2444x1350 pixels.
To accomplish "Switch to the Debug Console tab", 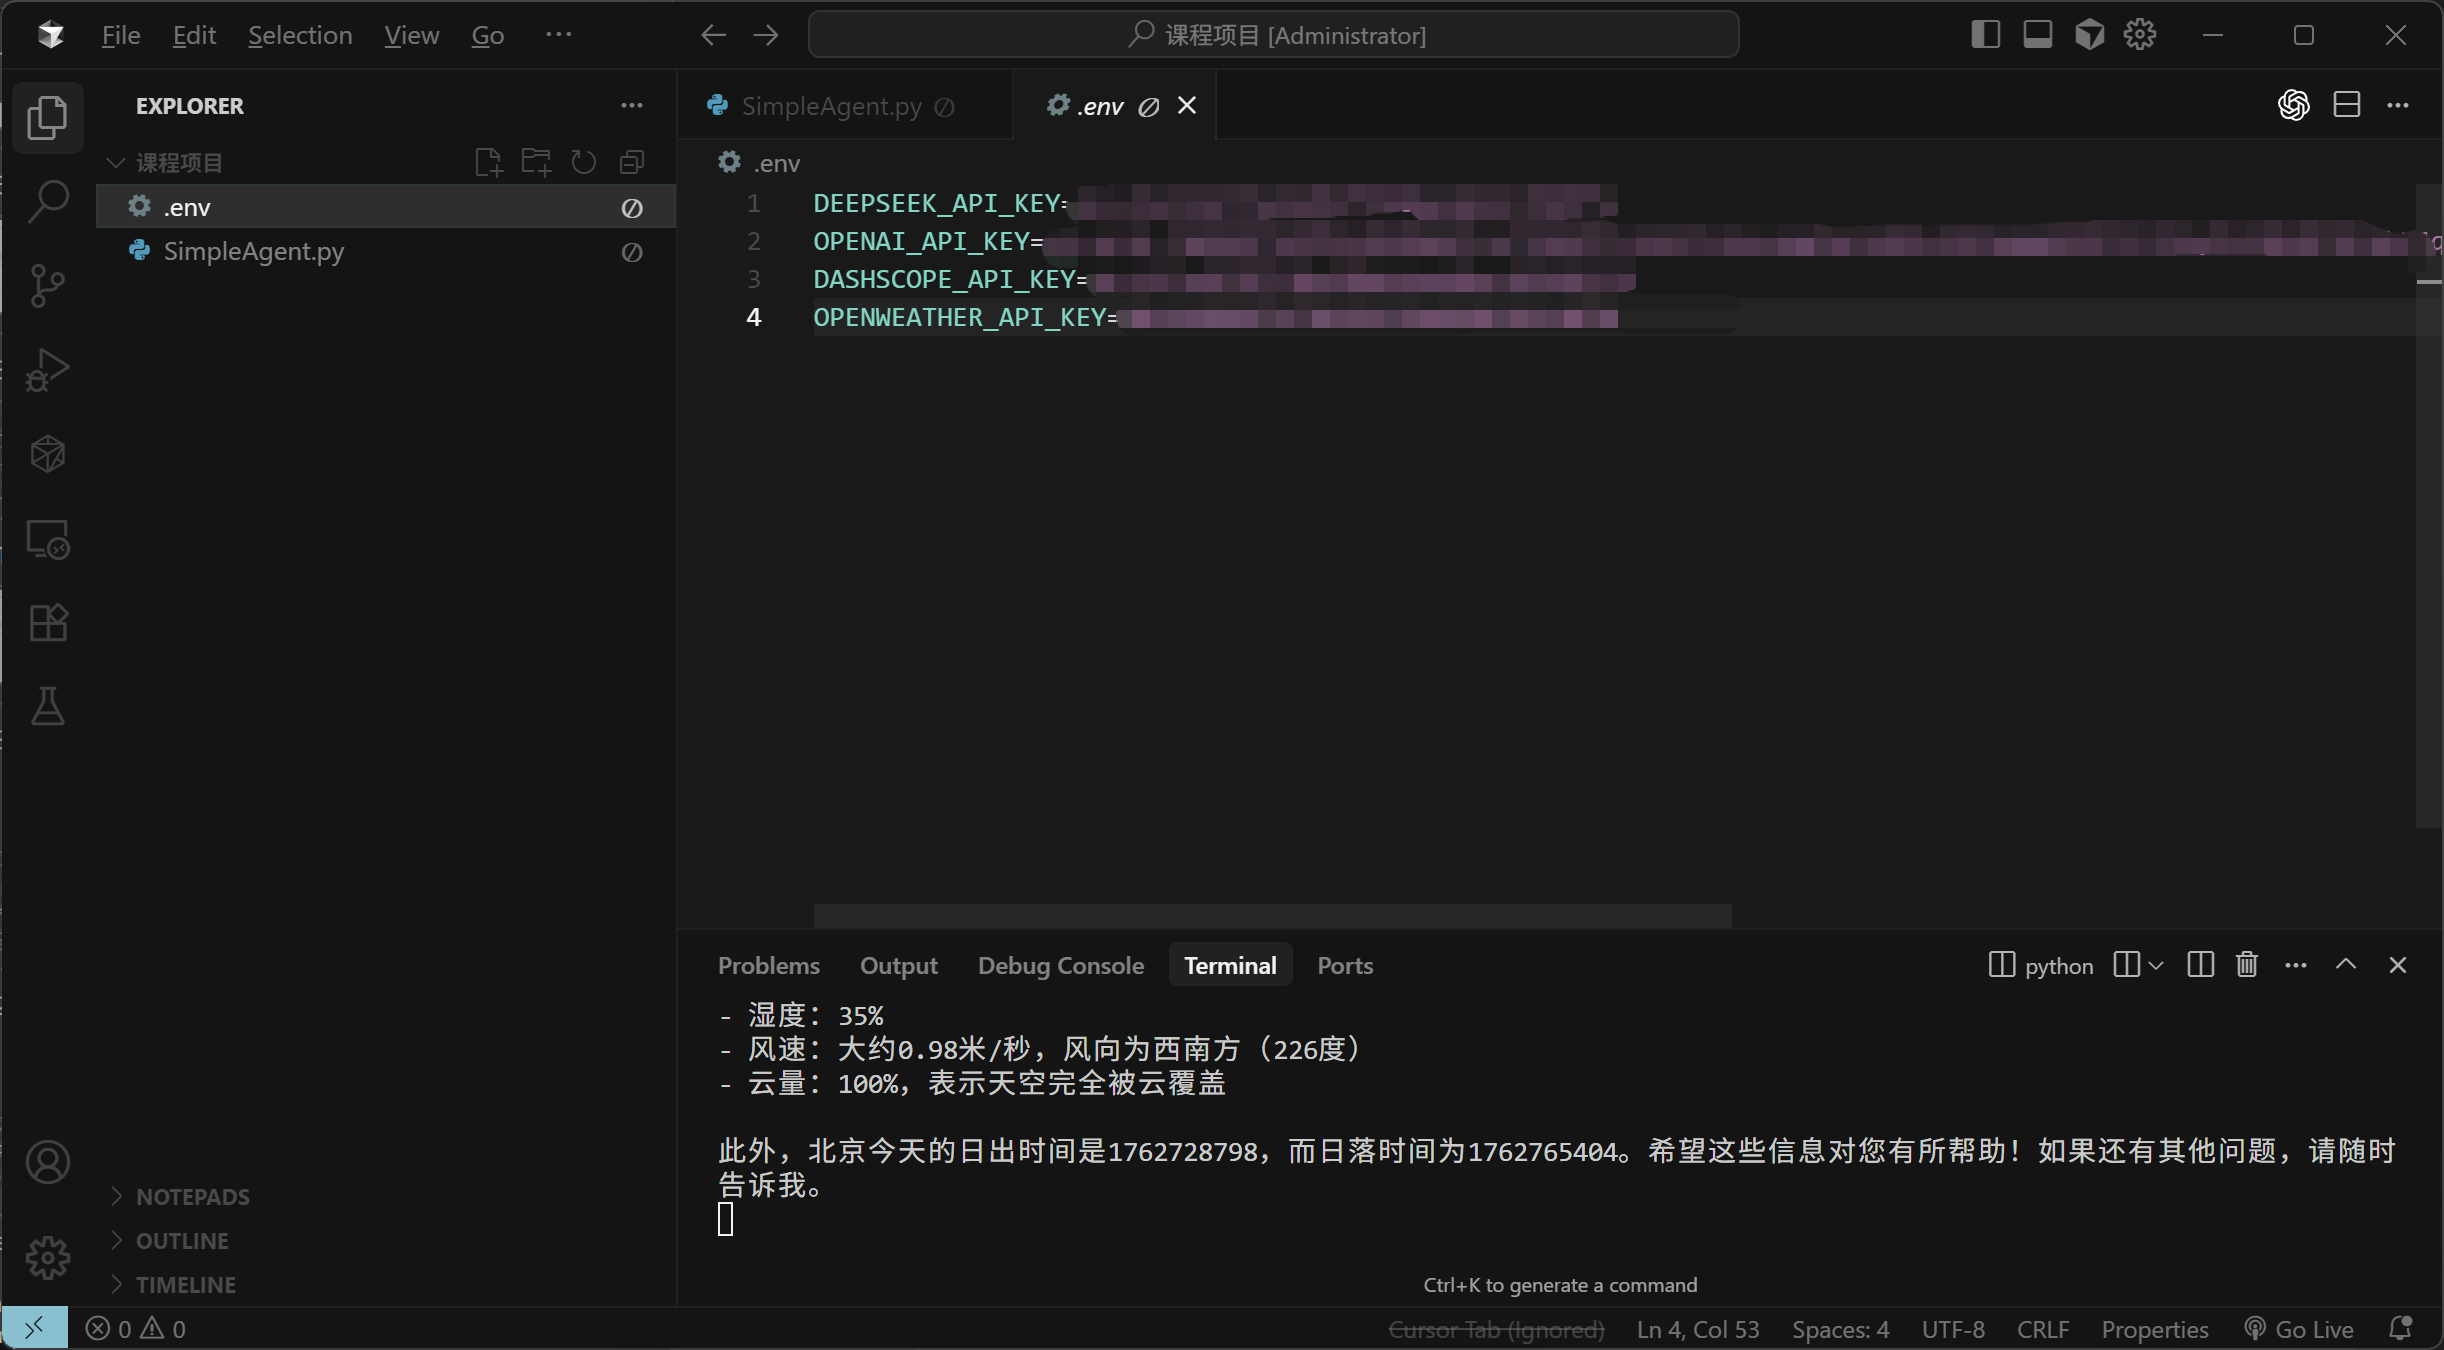I will [1061, 966].
